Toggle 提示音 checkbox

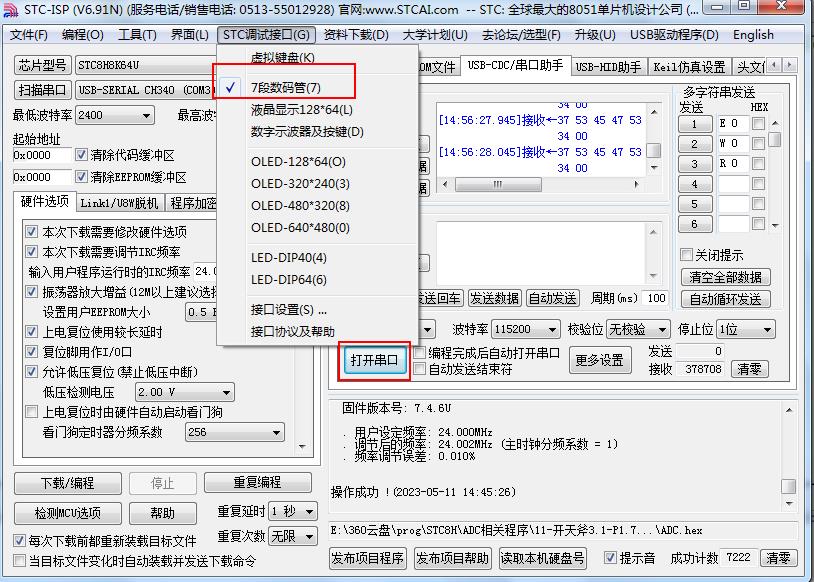611,558
